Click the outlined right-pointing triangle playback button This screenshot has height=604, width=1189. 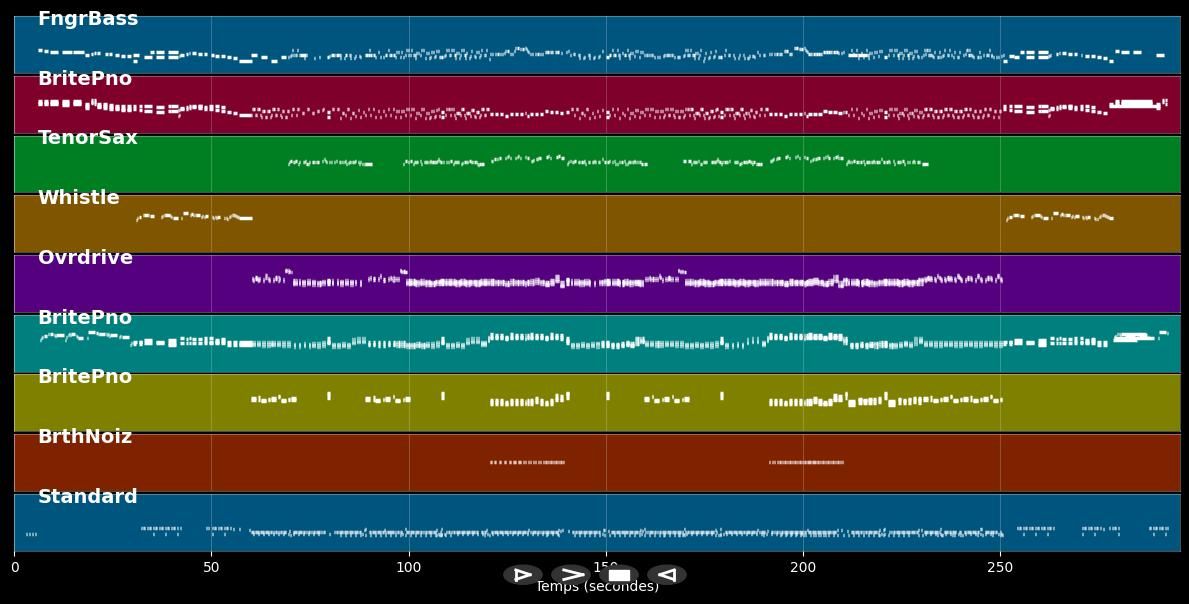(522, 575)
